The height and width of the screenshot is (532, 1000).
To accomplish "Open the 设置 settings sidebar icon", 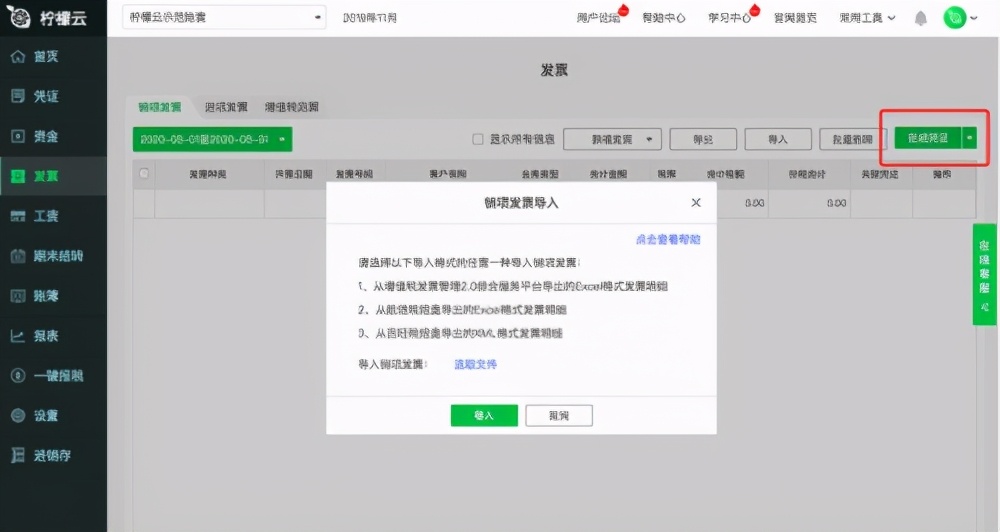I will click(x=18, y=415).
